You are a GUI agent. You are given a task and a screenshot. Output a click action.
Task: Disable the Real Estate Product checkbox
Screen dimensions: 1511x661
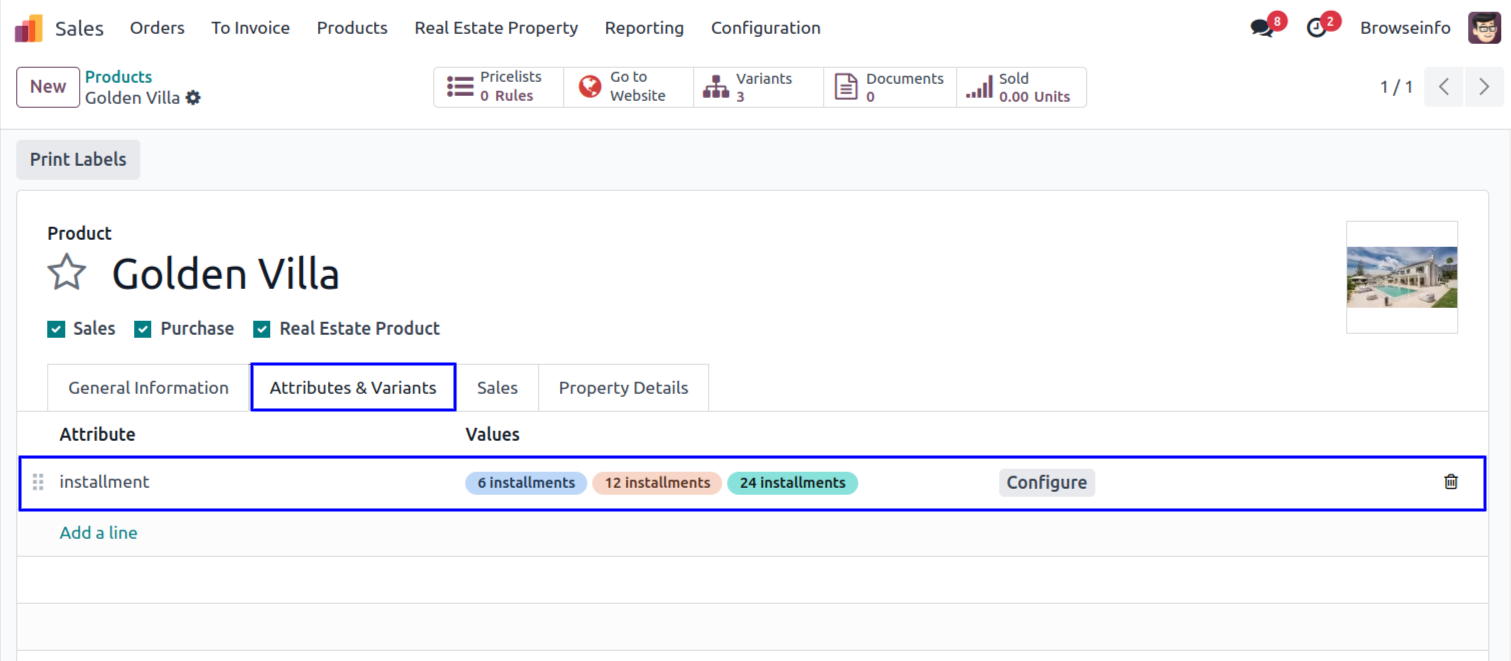pyautogui.click(x=262, y=329)
